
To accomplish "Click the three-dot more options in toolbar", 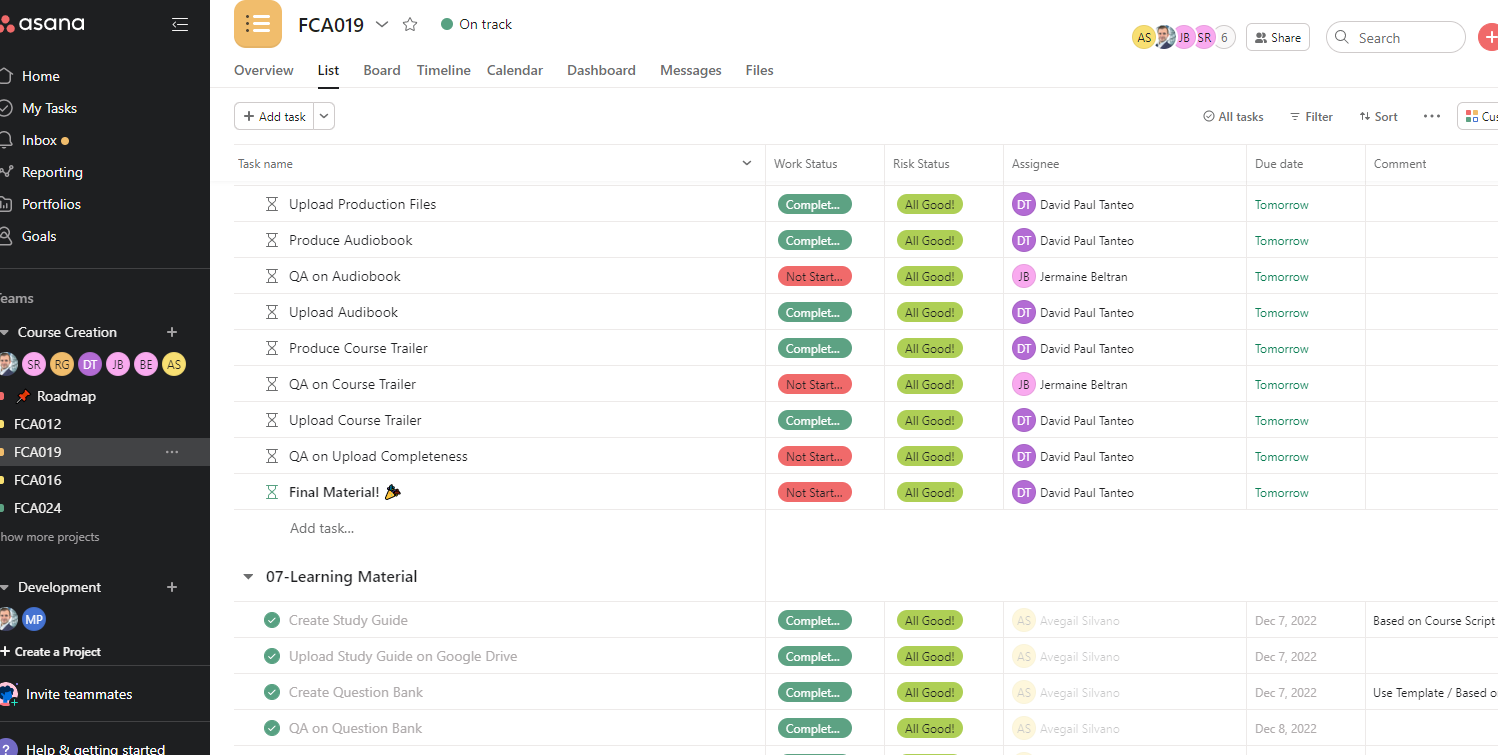I will pos(1432,117).
